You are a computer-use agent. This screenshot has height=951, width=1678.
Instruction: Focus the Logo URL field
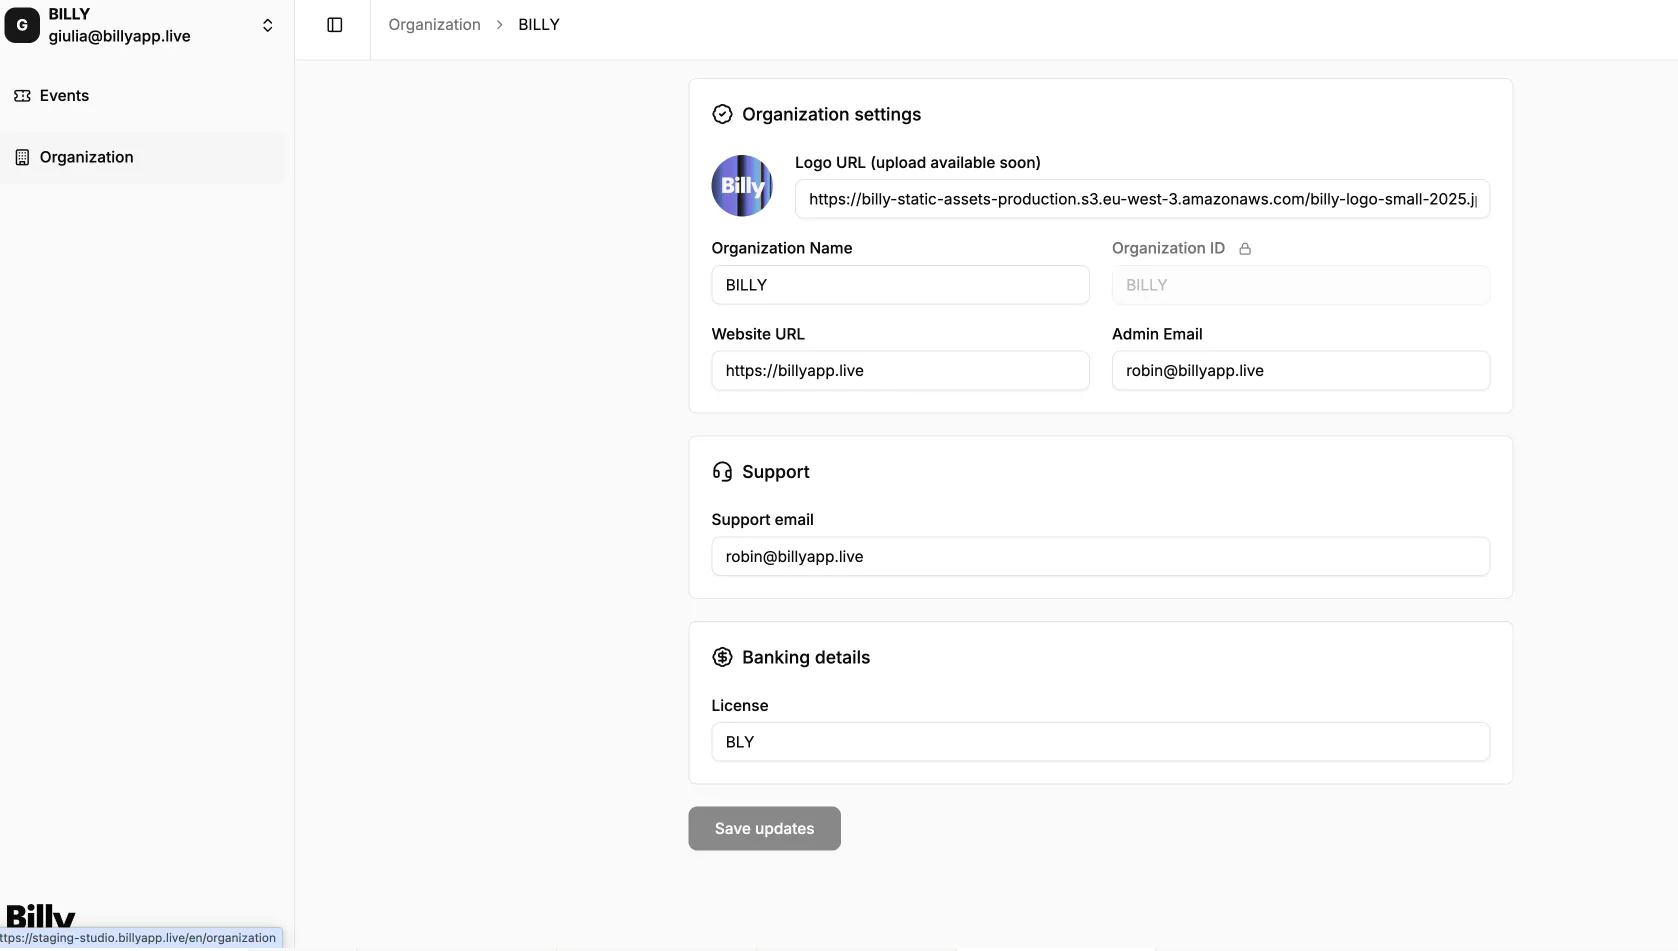(1142, 199)
